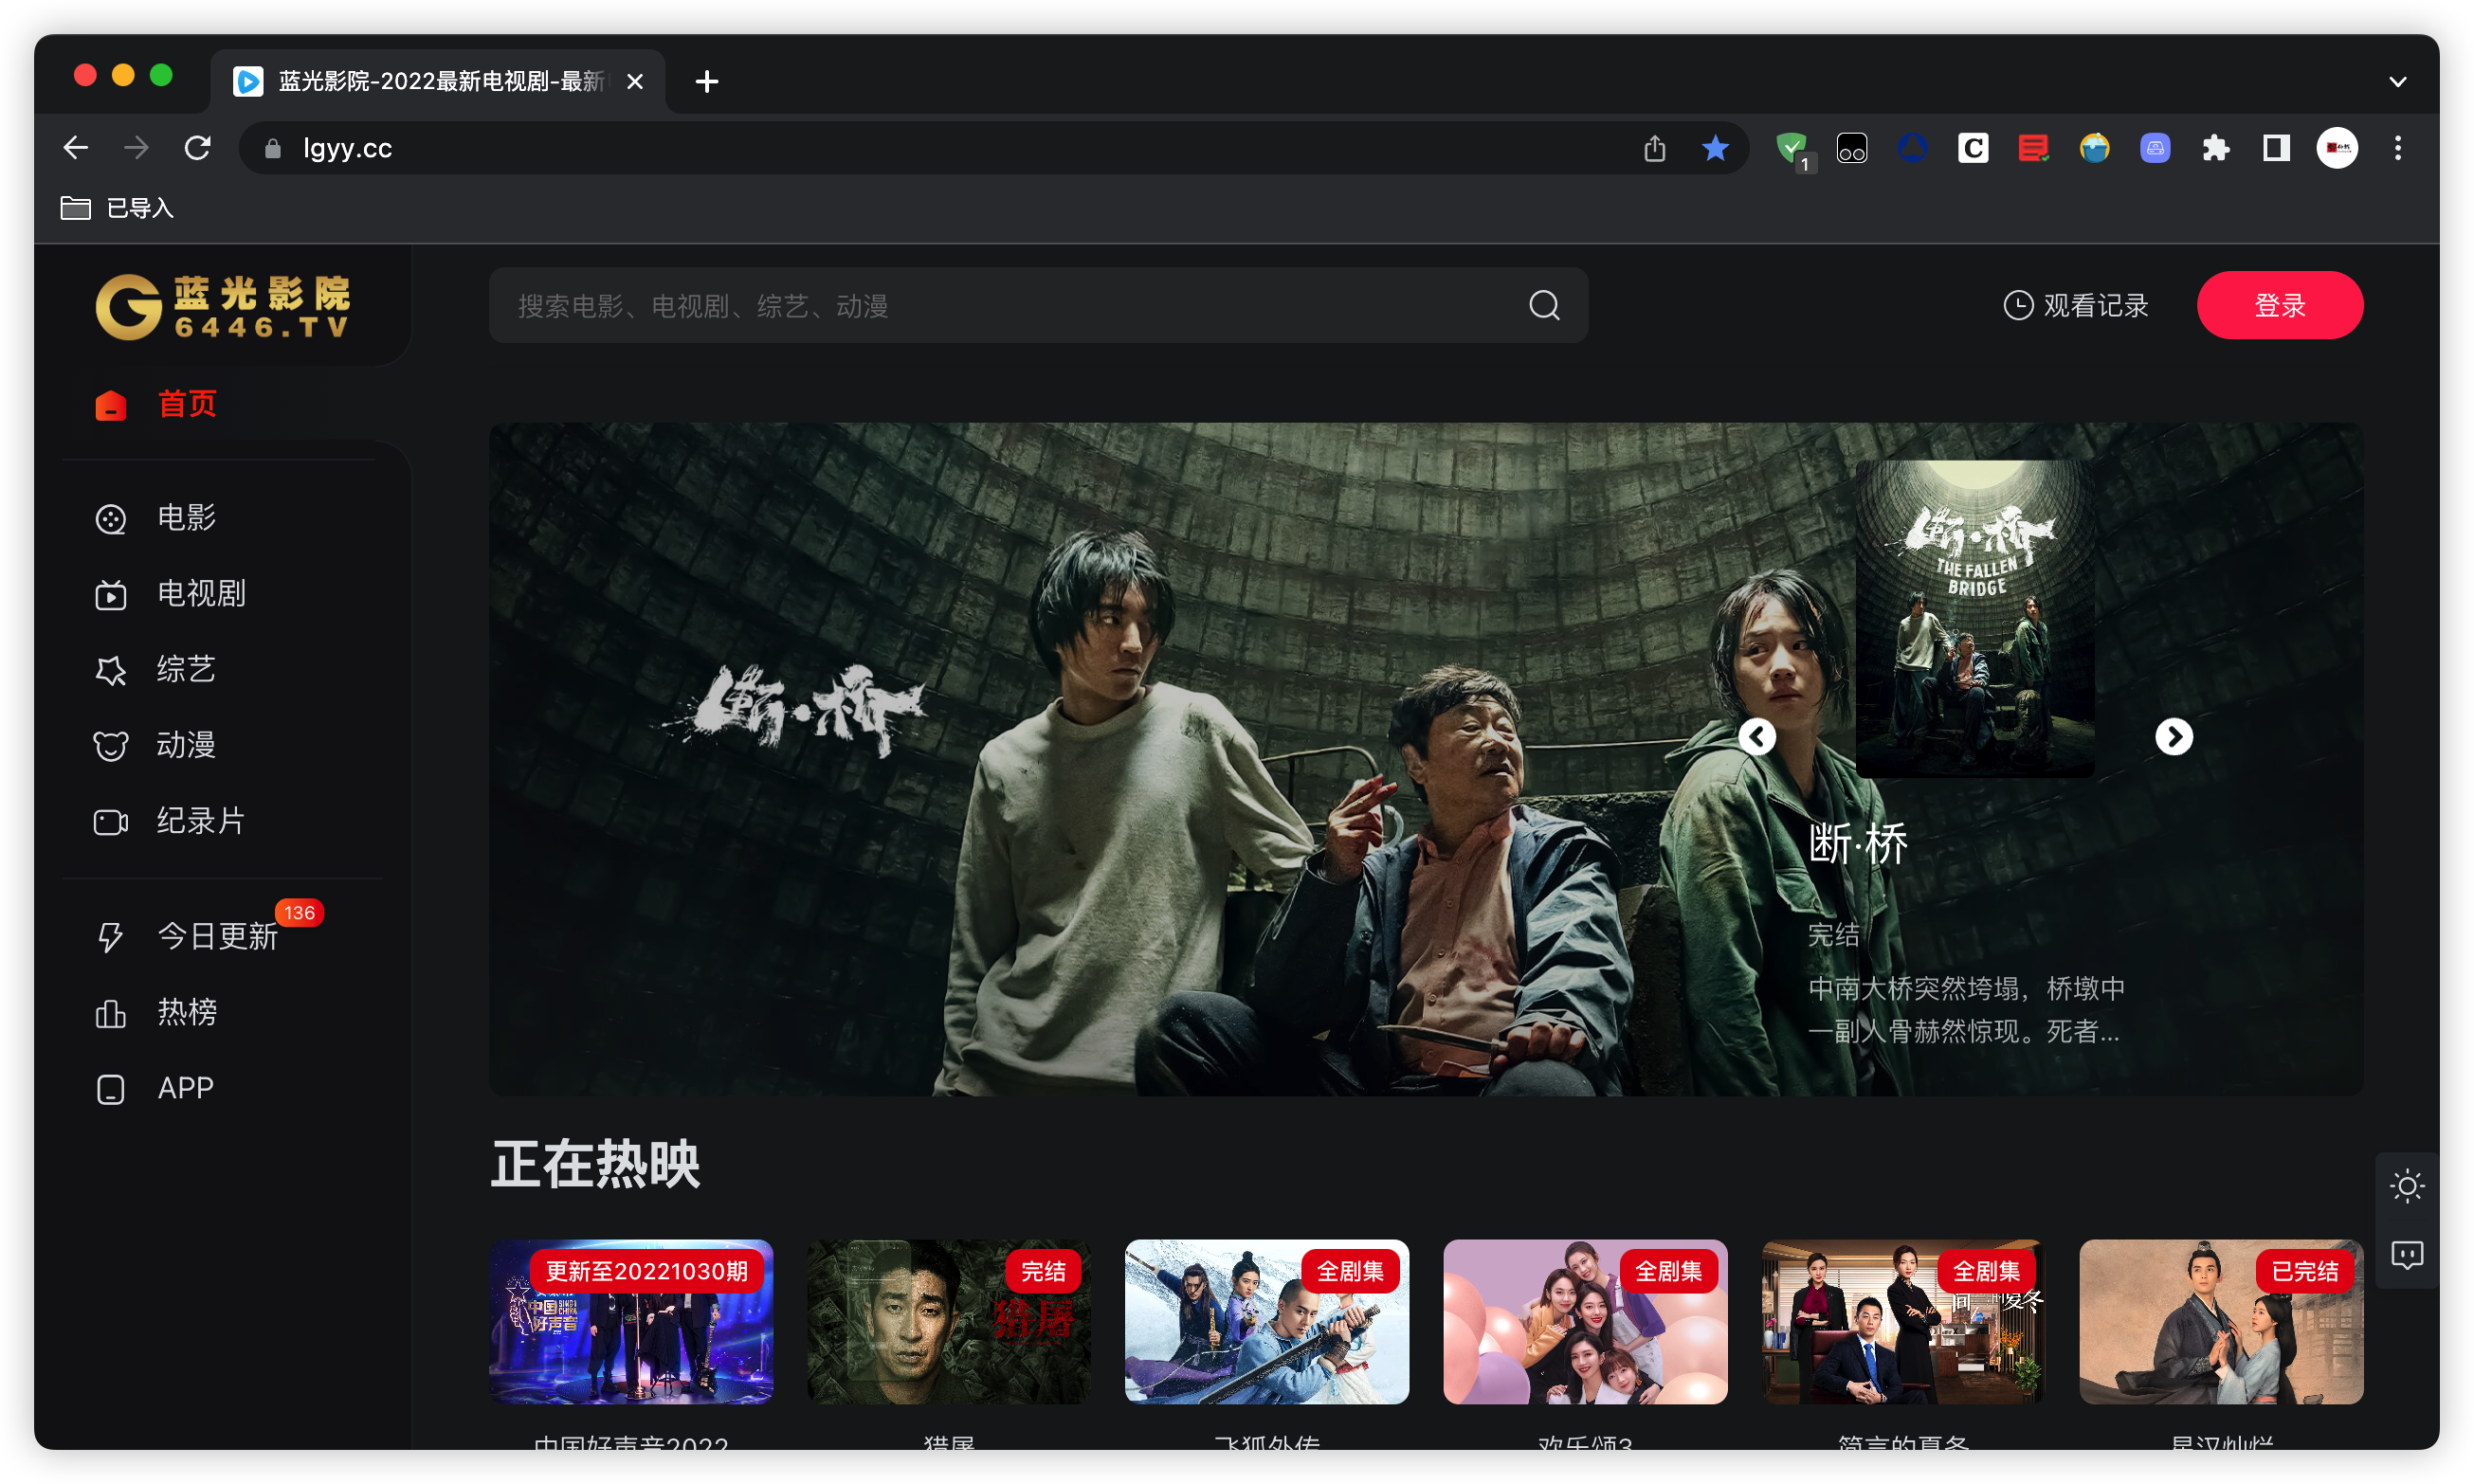Open 中国好声音2022 thumbnail

(631, 1322)
